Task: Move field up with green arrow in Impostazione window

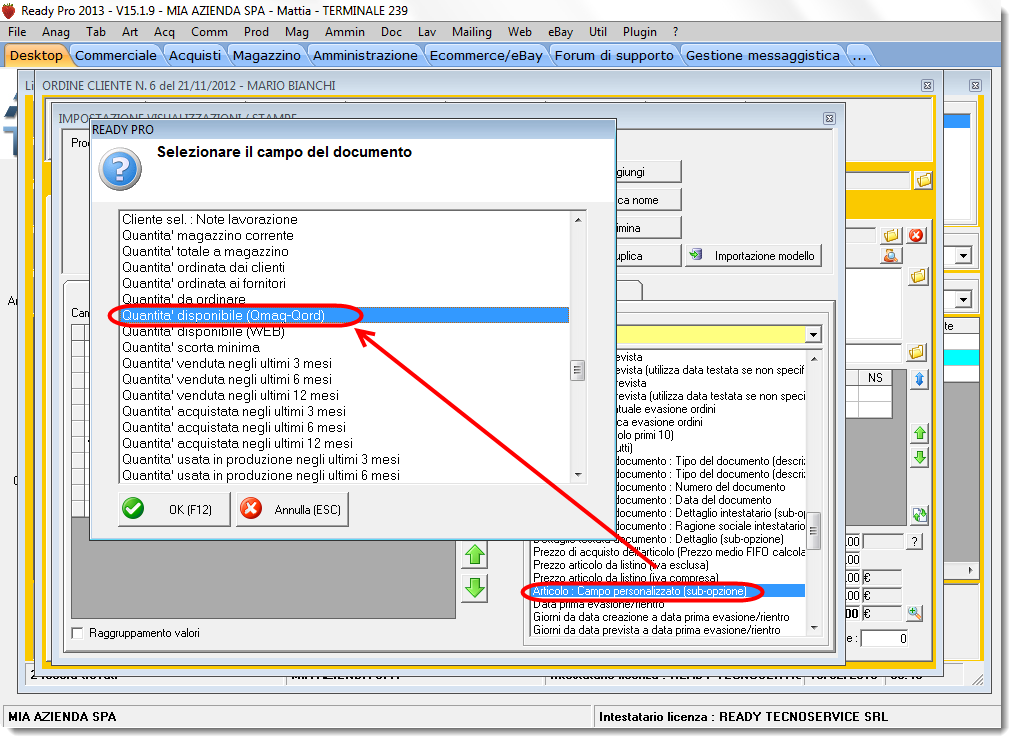Action: coord(475,555)
